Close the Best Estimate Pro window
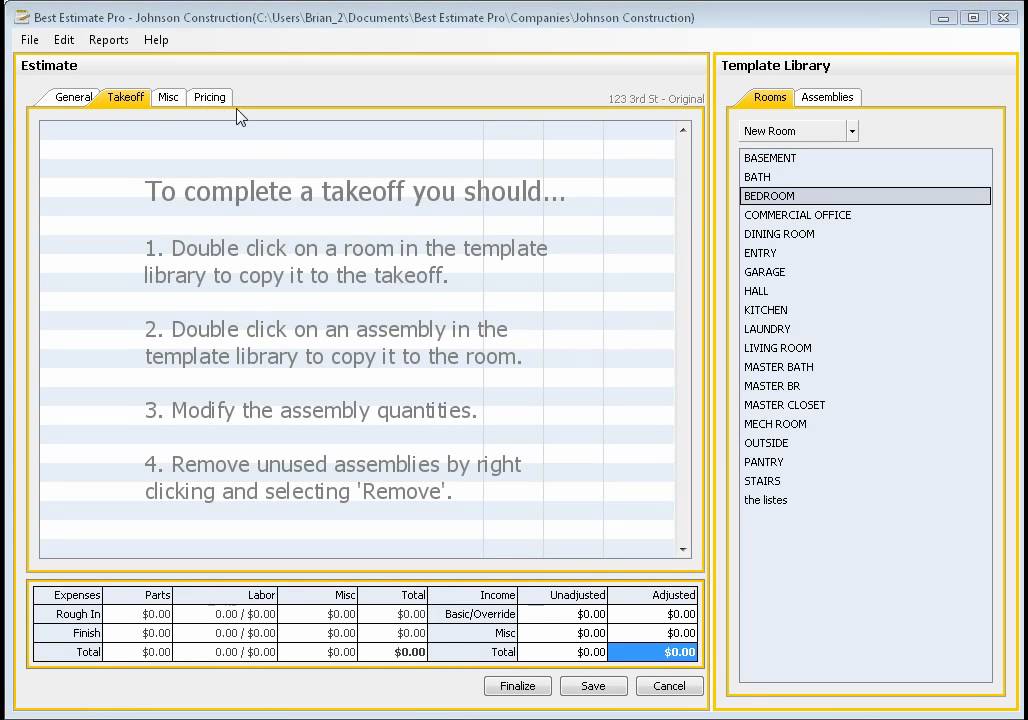This screenshot has height=720, width=1028. coord(1003,18)
